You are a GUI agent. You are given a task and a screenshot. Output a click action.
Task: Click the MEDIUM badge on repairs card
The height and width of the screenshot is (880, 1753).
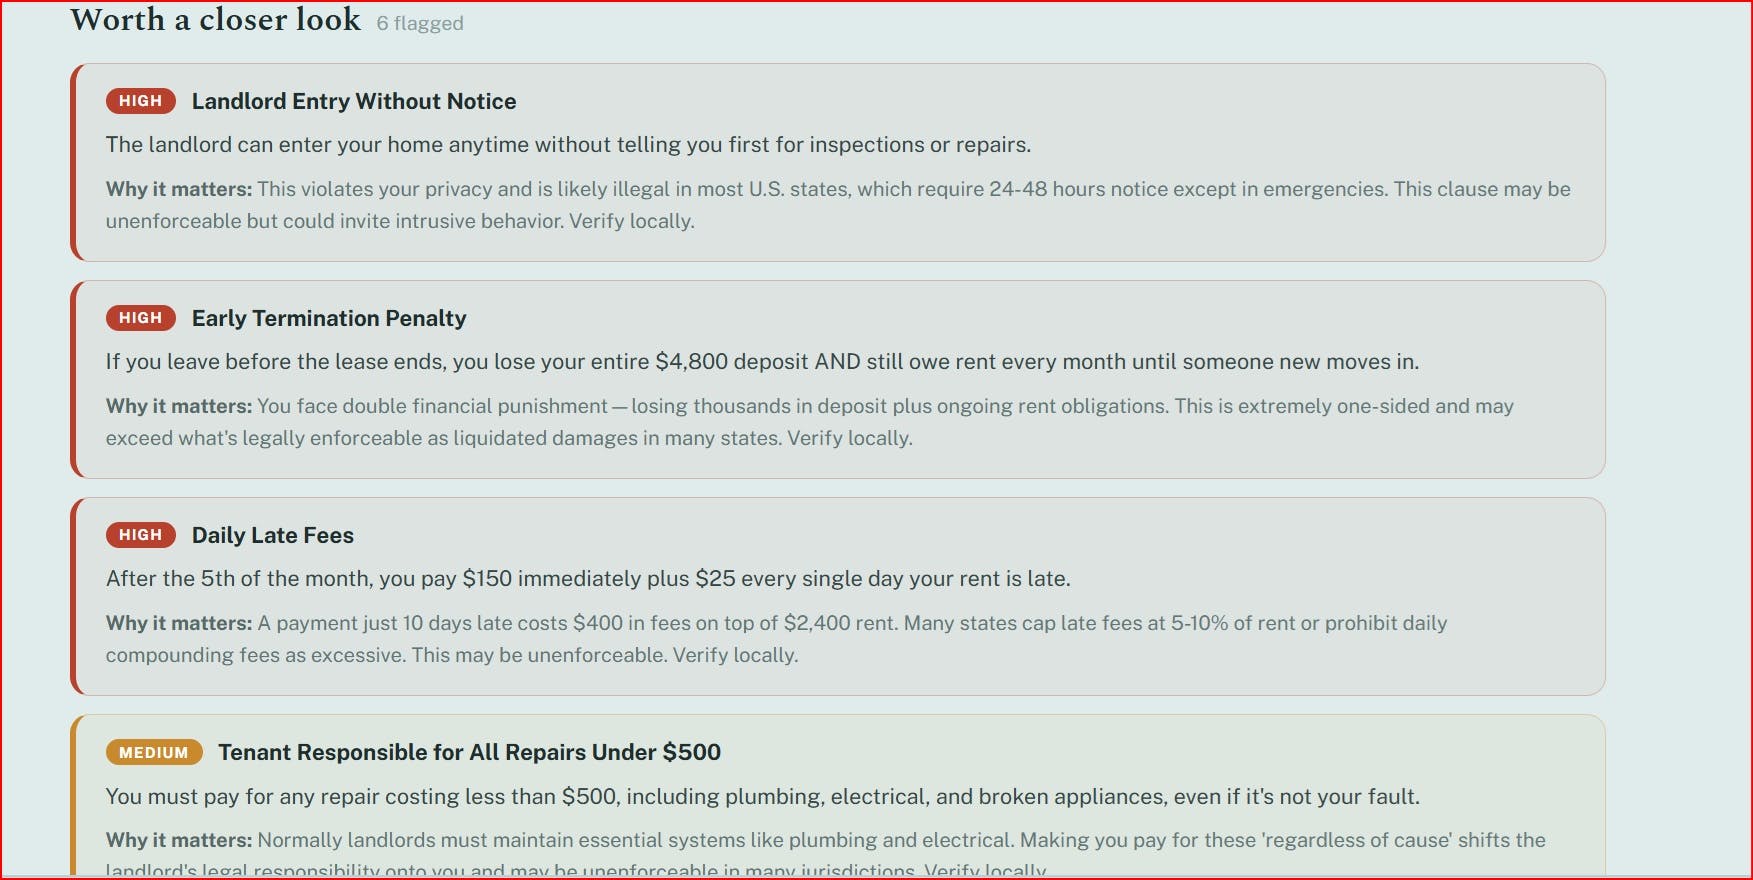coord(154,752)
